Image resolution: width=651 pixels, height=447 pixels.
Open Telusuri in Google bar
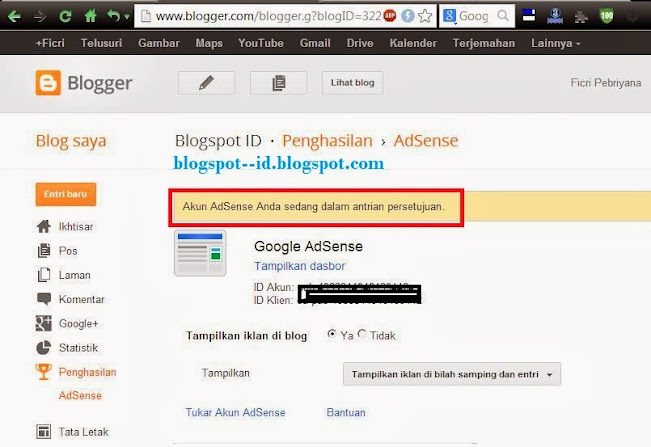(x=101, y=43)
